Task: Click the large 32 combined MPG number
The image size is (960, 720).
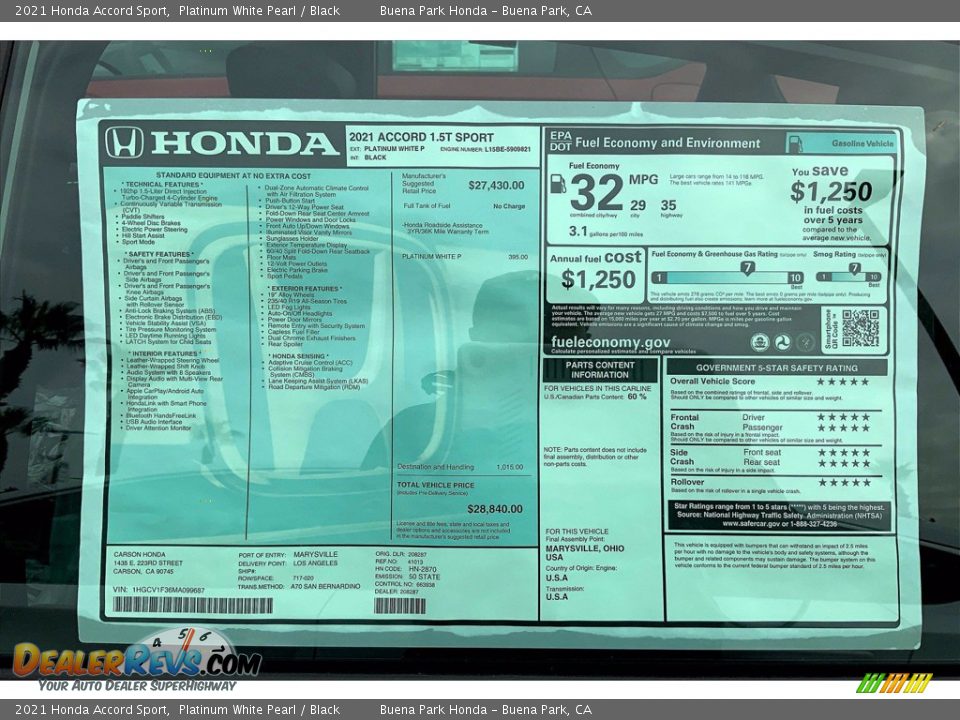Action: click(596, 193)
